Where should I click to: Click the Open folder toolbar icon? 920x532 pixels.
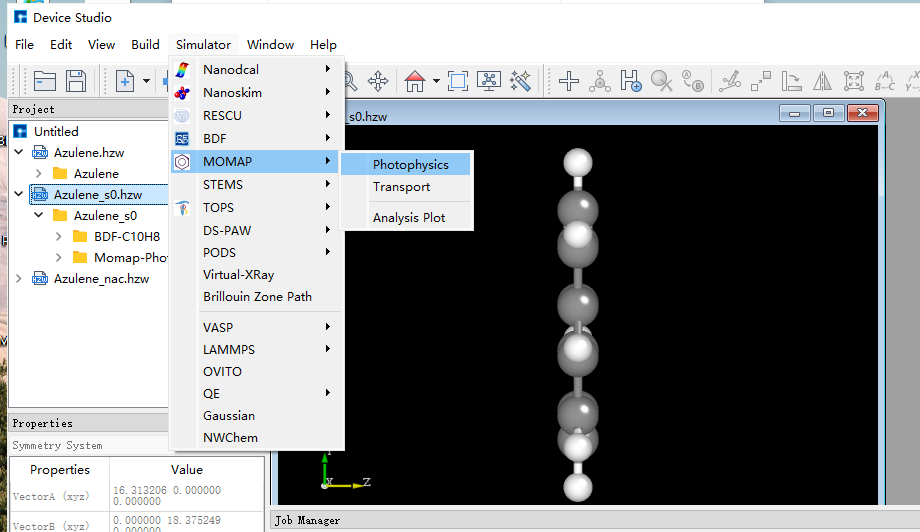(x=45, y=81)
